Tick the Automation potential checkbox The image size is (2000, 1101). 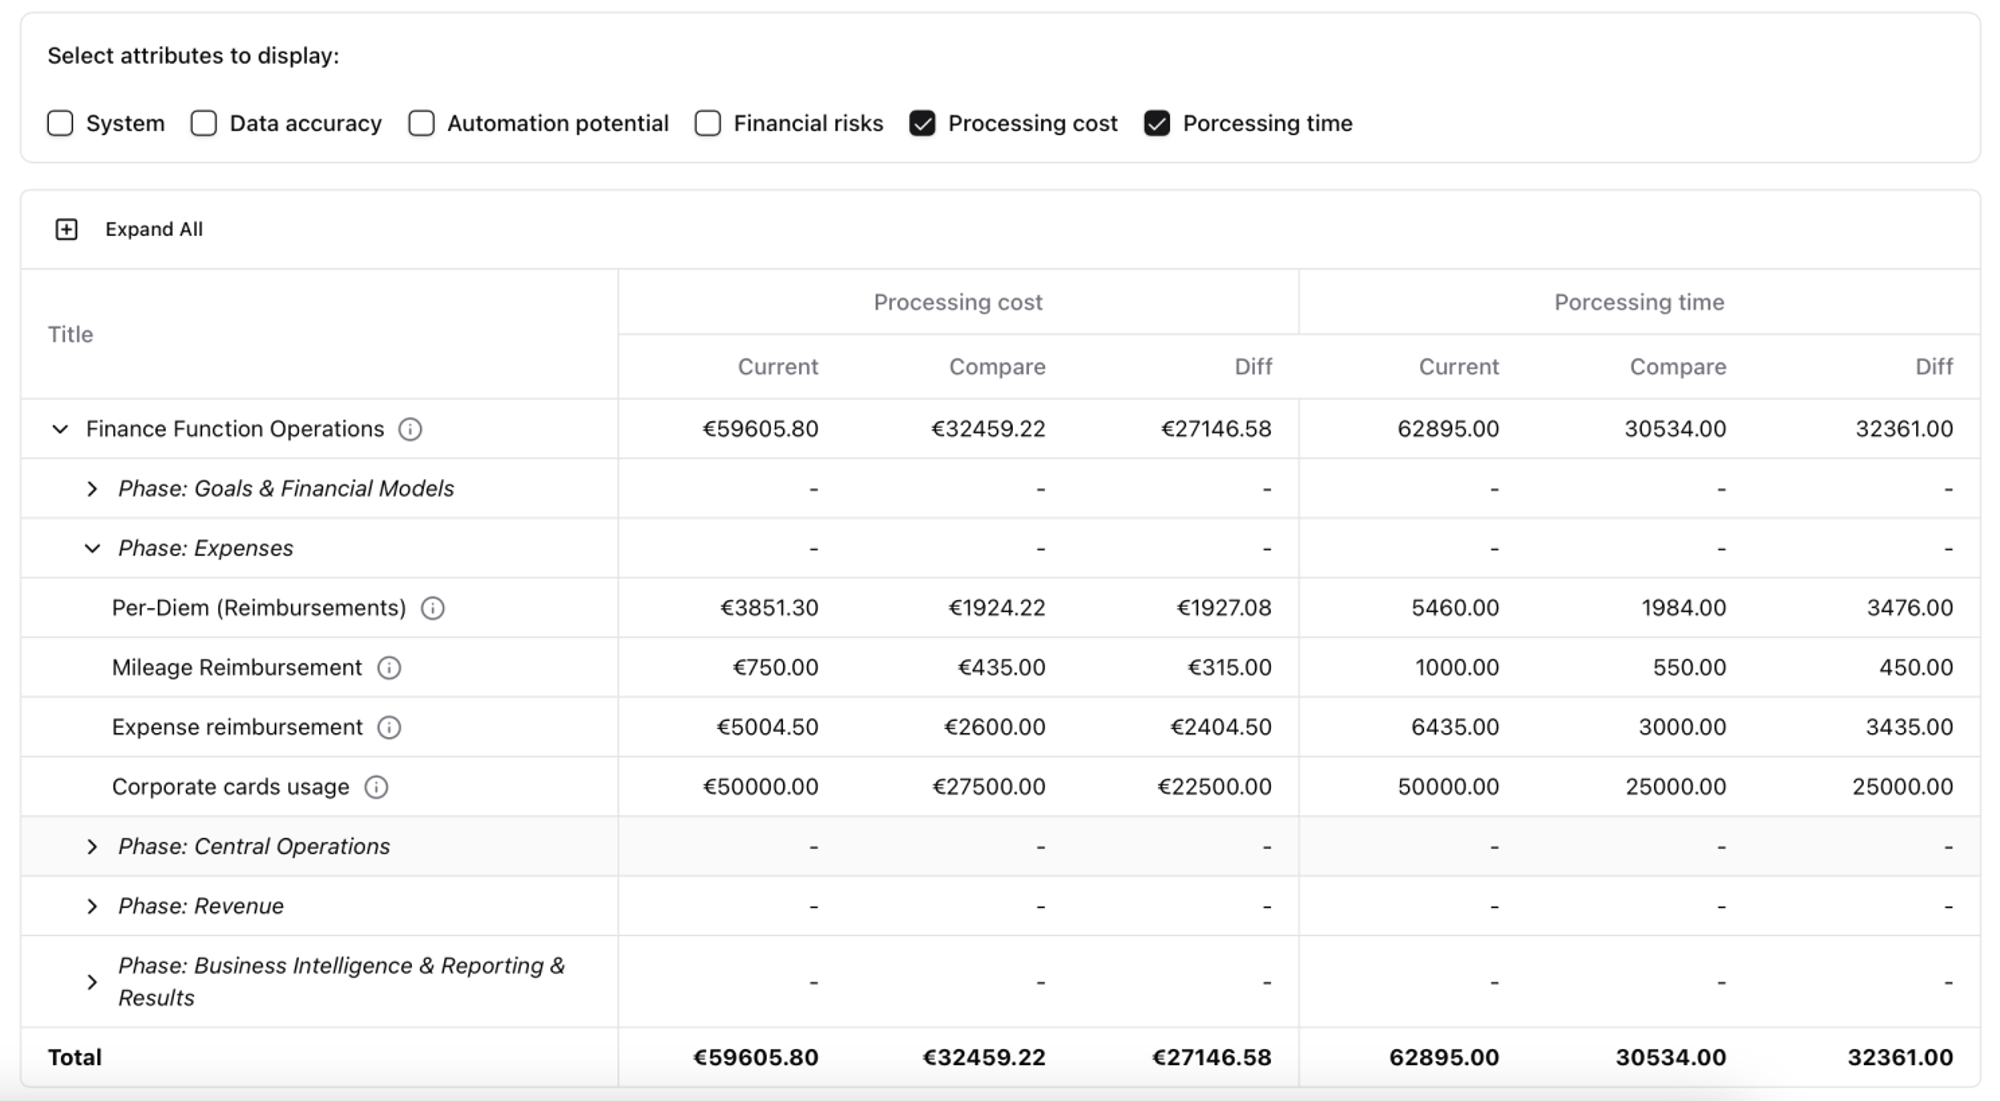(421, 123)
